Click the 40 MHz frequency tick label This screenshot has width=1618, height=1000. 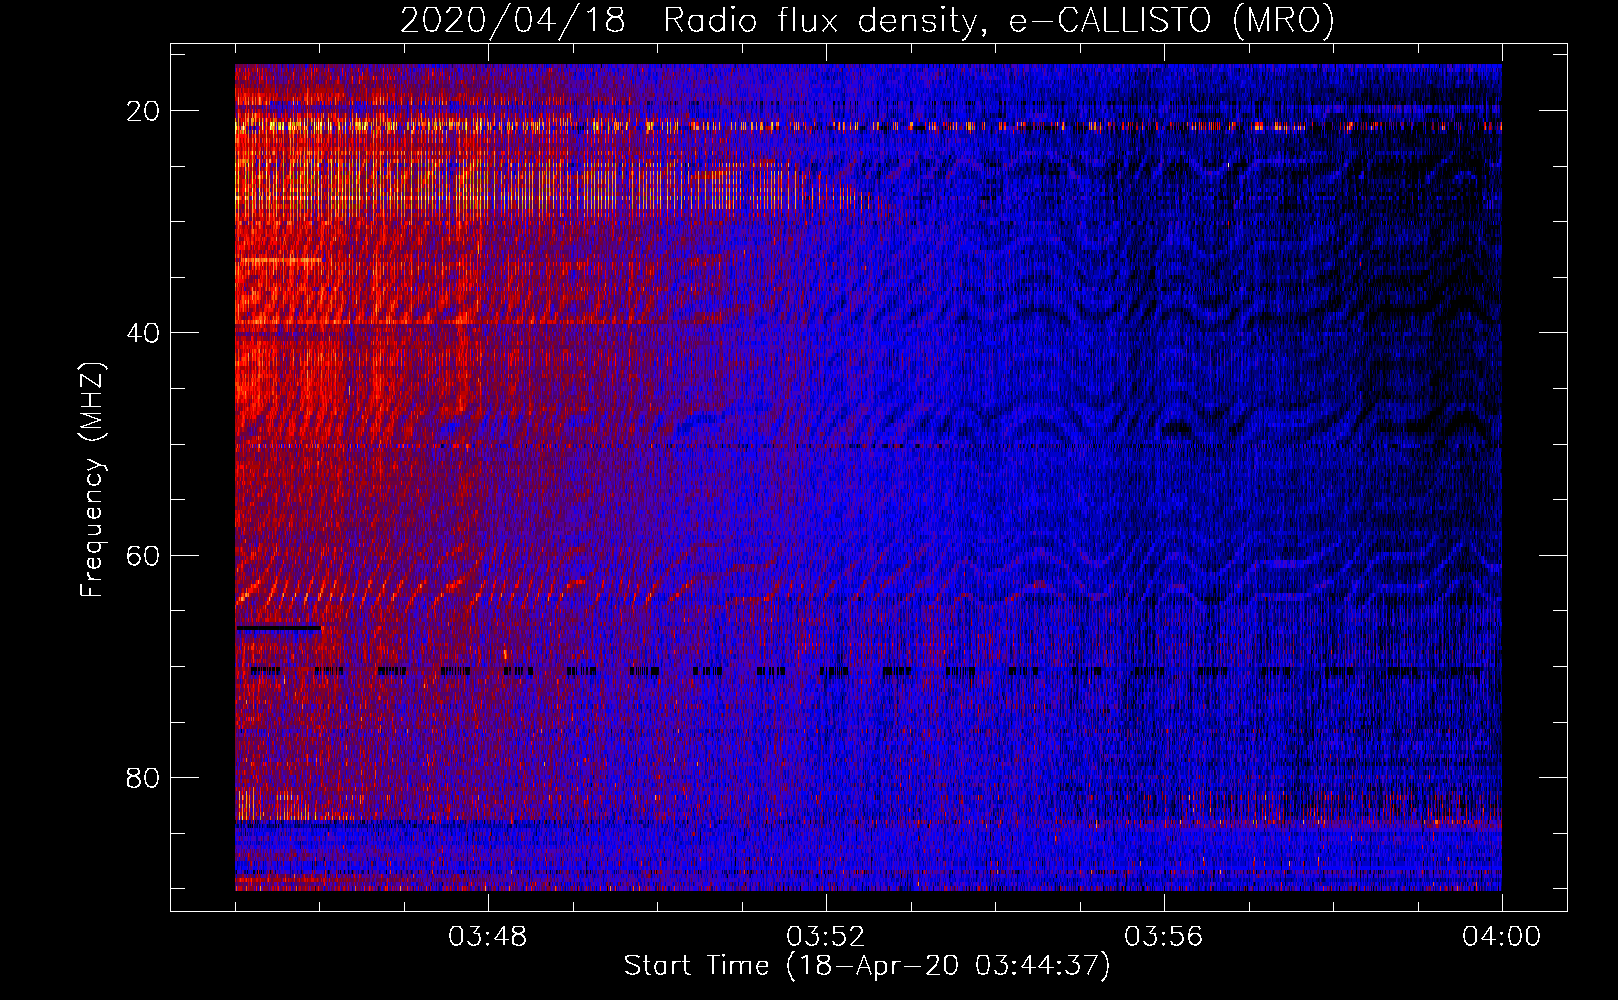click(x=143, y=333)
